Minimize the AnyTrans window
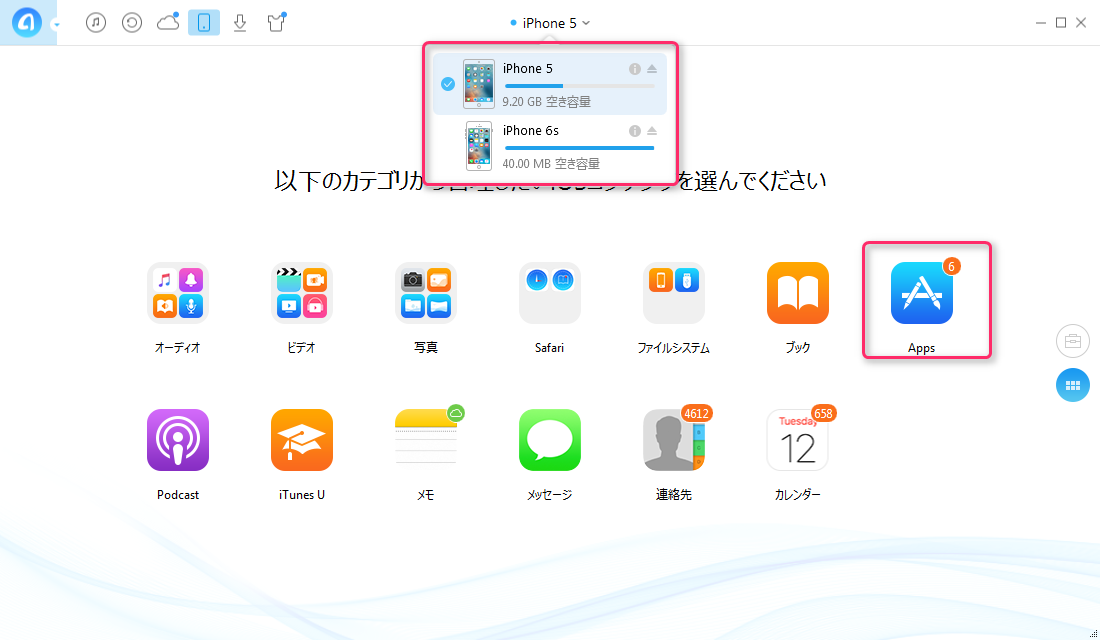 tap(1040, 23)
